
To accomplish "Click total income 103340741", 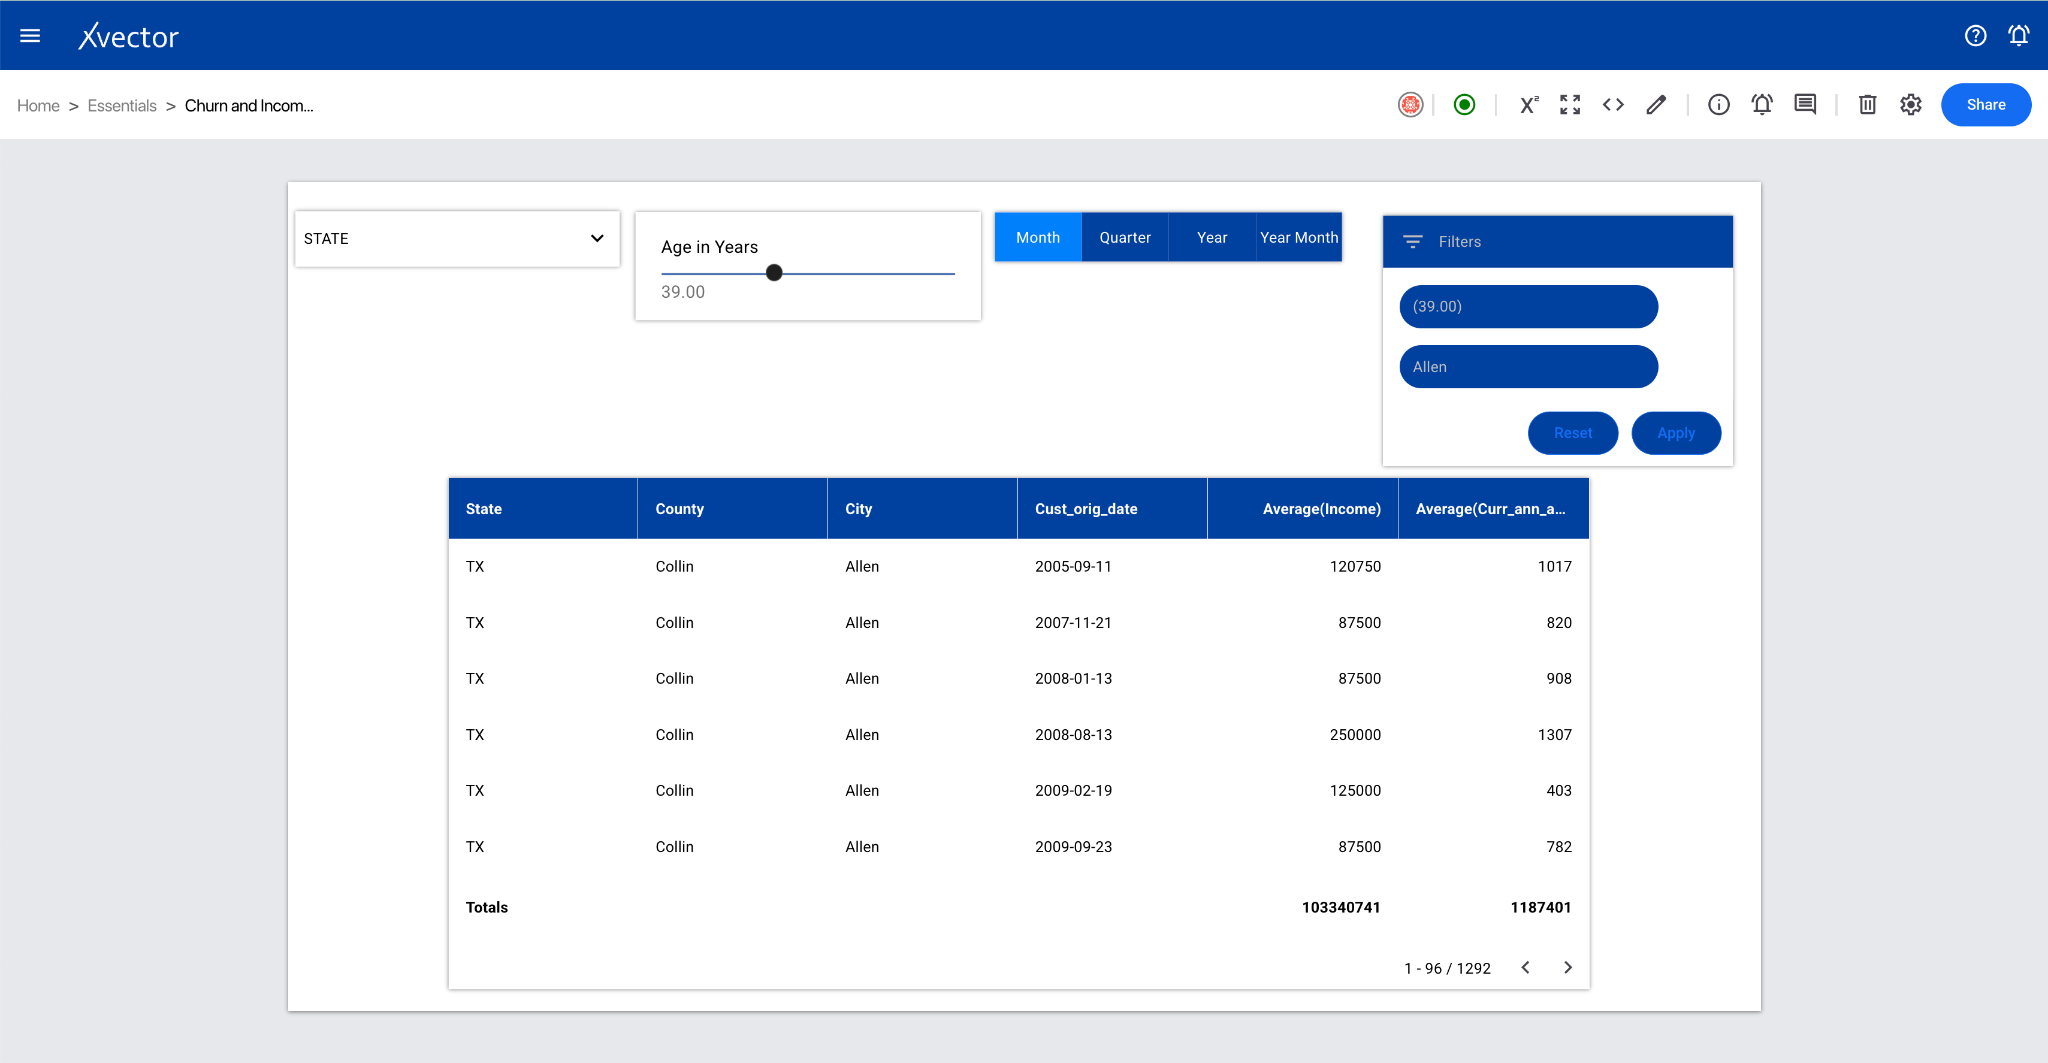I will pyautogui.click(x=1341, y=908).
